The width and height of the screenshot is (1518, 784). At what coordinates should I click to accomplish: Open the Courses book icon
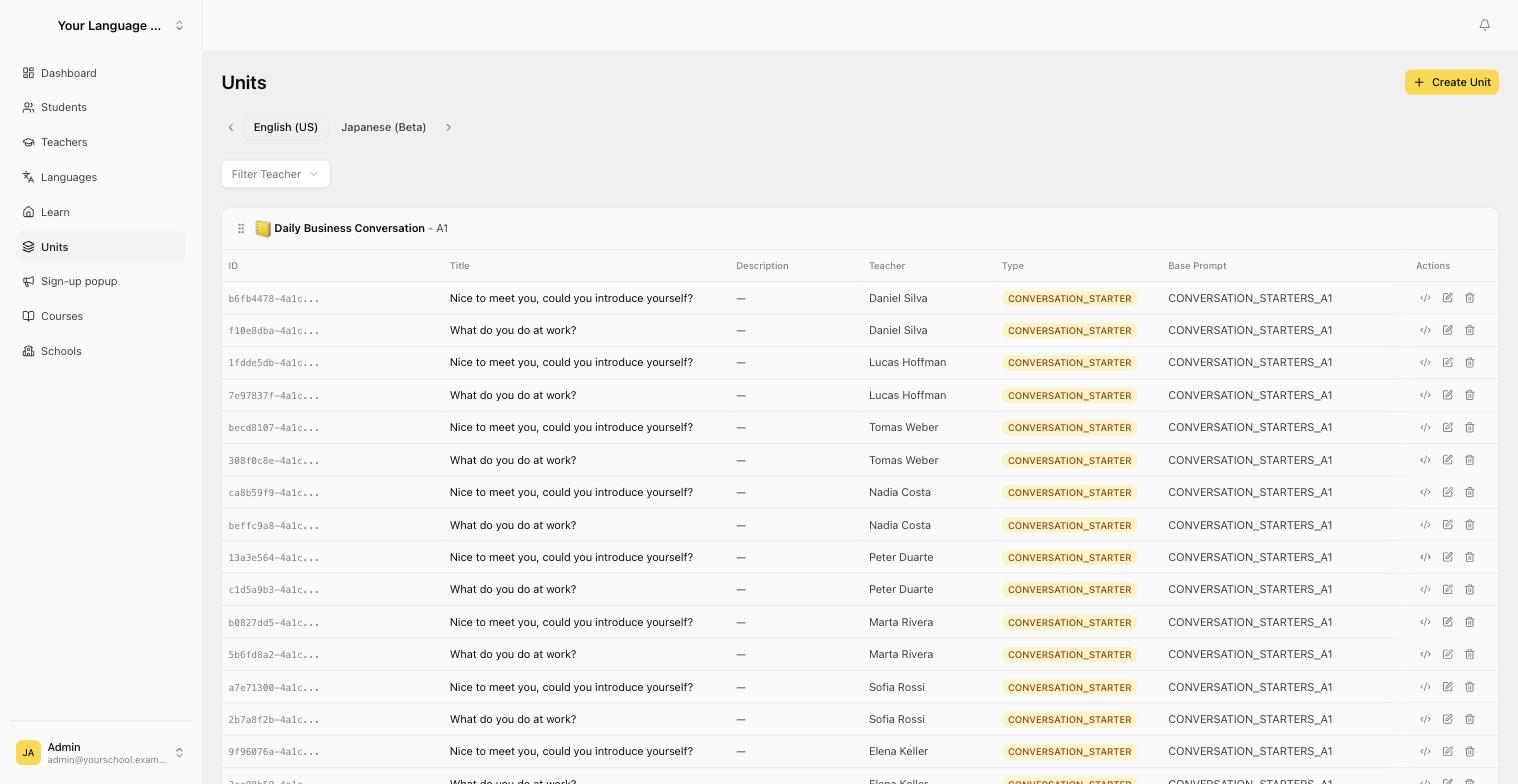tap(29, 316)
